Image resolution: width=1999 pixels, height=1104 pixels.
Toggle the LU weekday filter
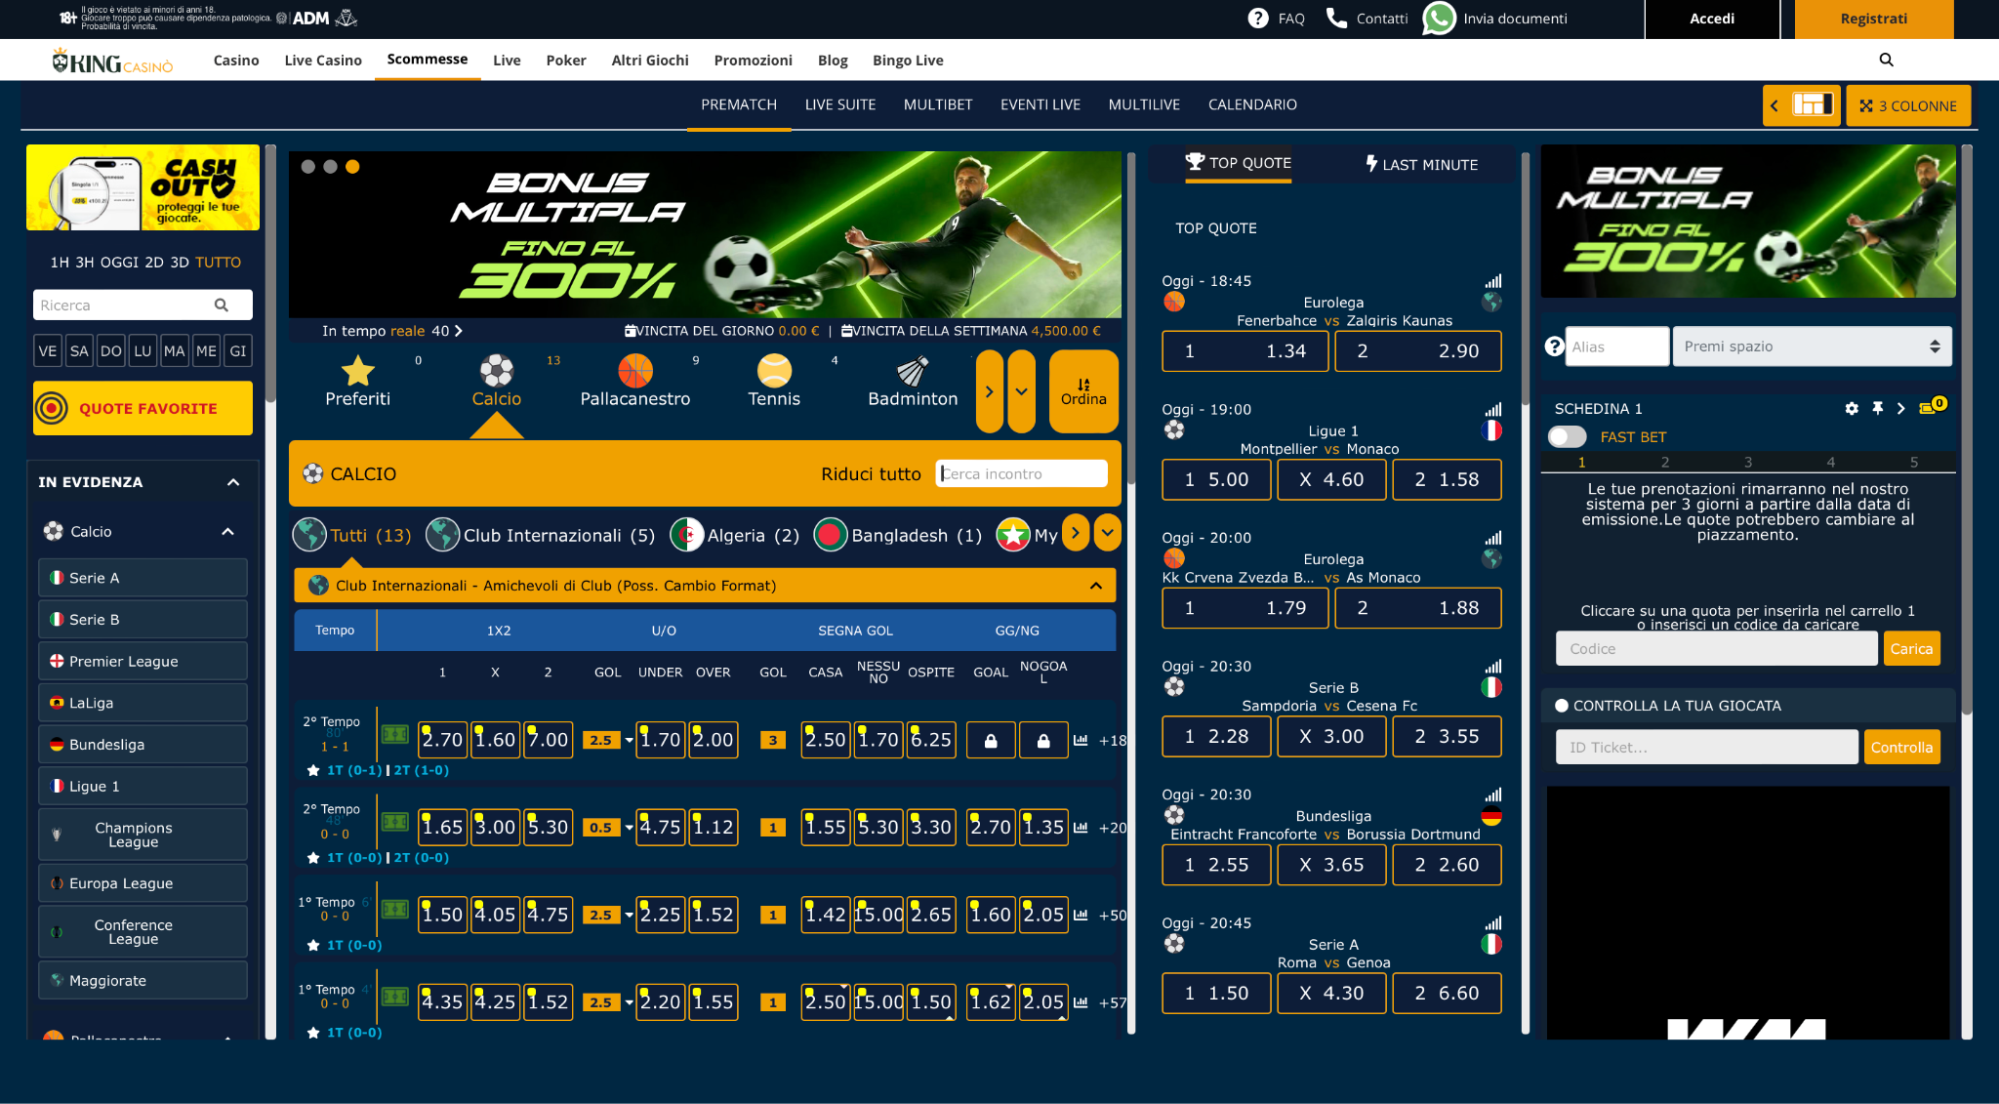(143, 351)
